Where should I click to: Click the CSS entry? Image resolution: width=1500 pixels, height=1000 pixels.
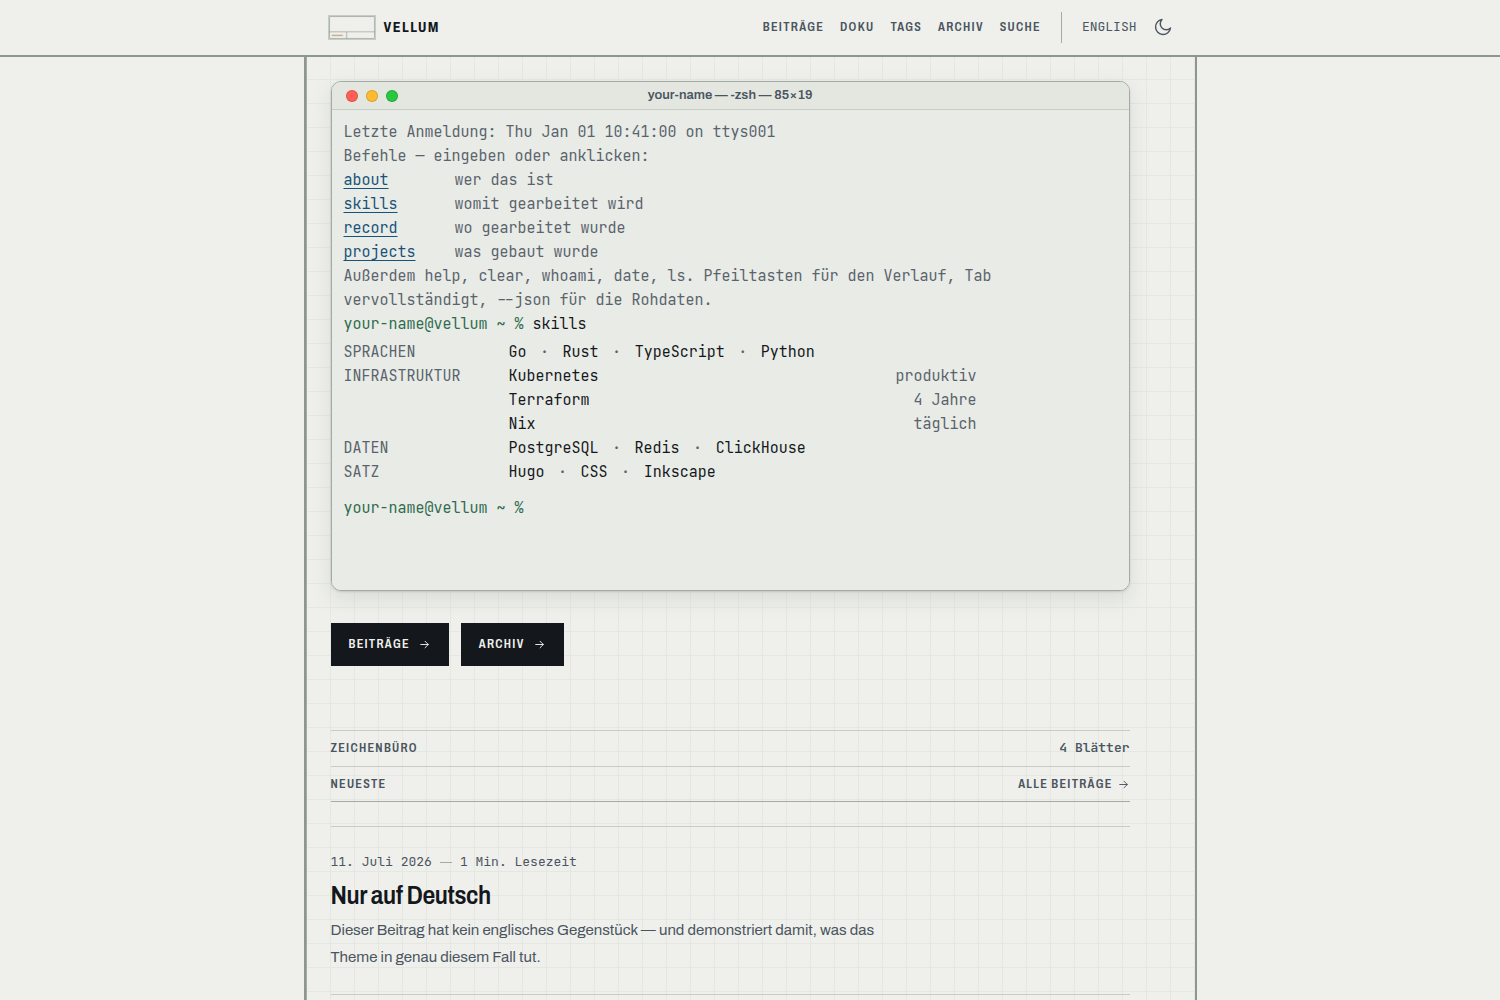coord(594,472)
